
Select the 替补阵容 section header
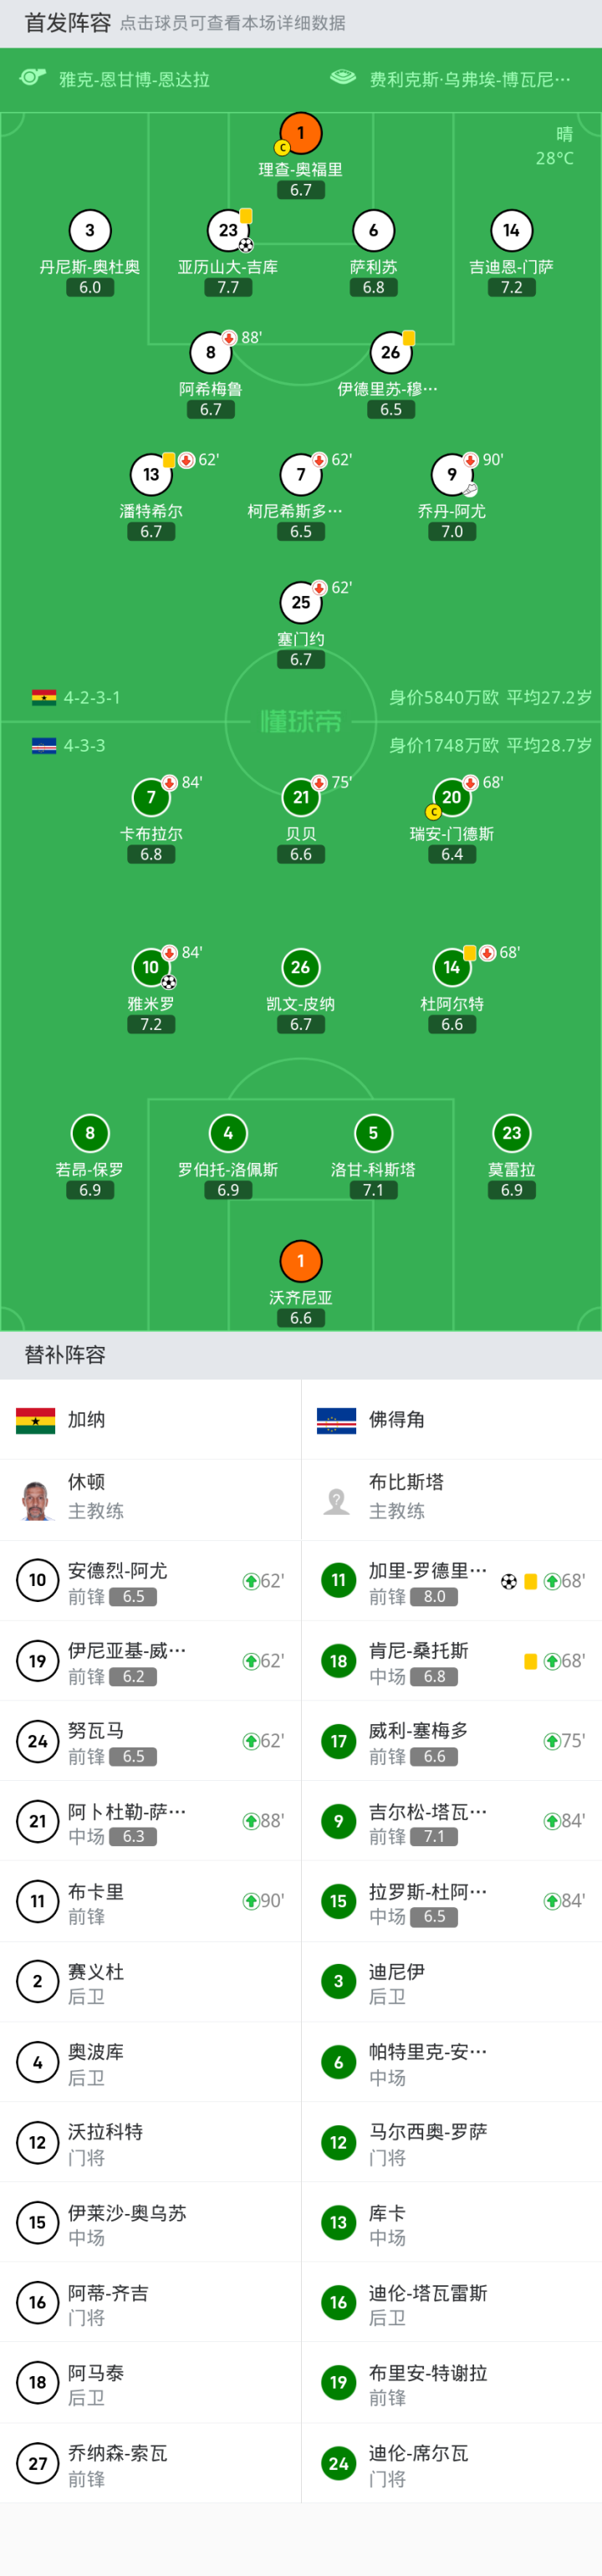coord(65,1355)
